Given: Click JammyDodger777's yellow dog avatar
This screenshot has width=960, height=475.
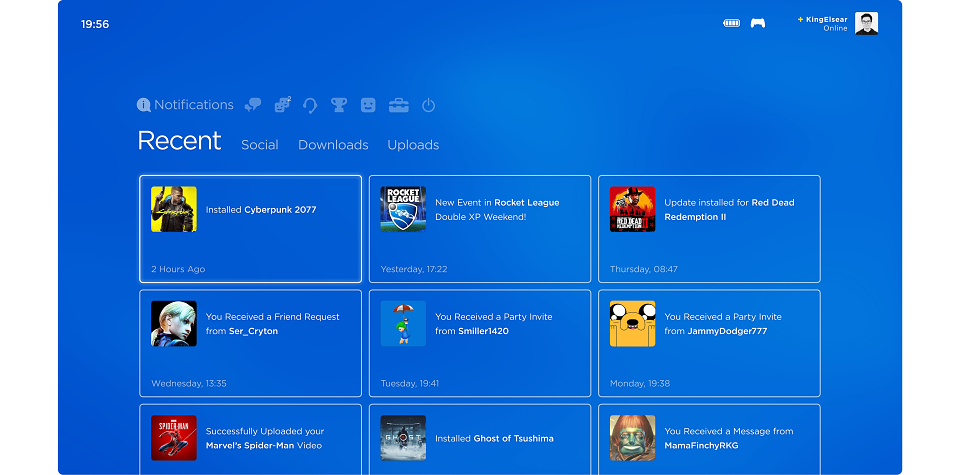Looking at the screenshot, I should pyautogui.click(x=632, y=324).
